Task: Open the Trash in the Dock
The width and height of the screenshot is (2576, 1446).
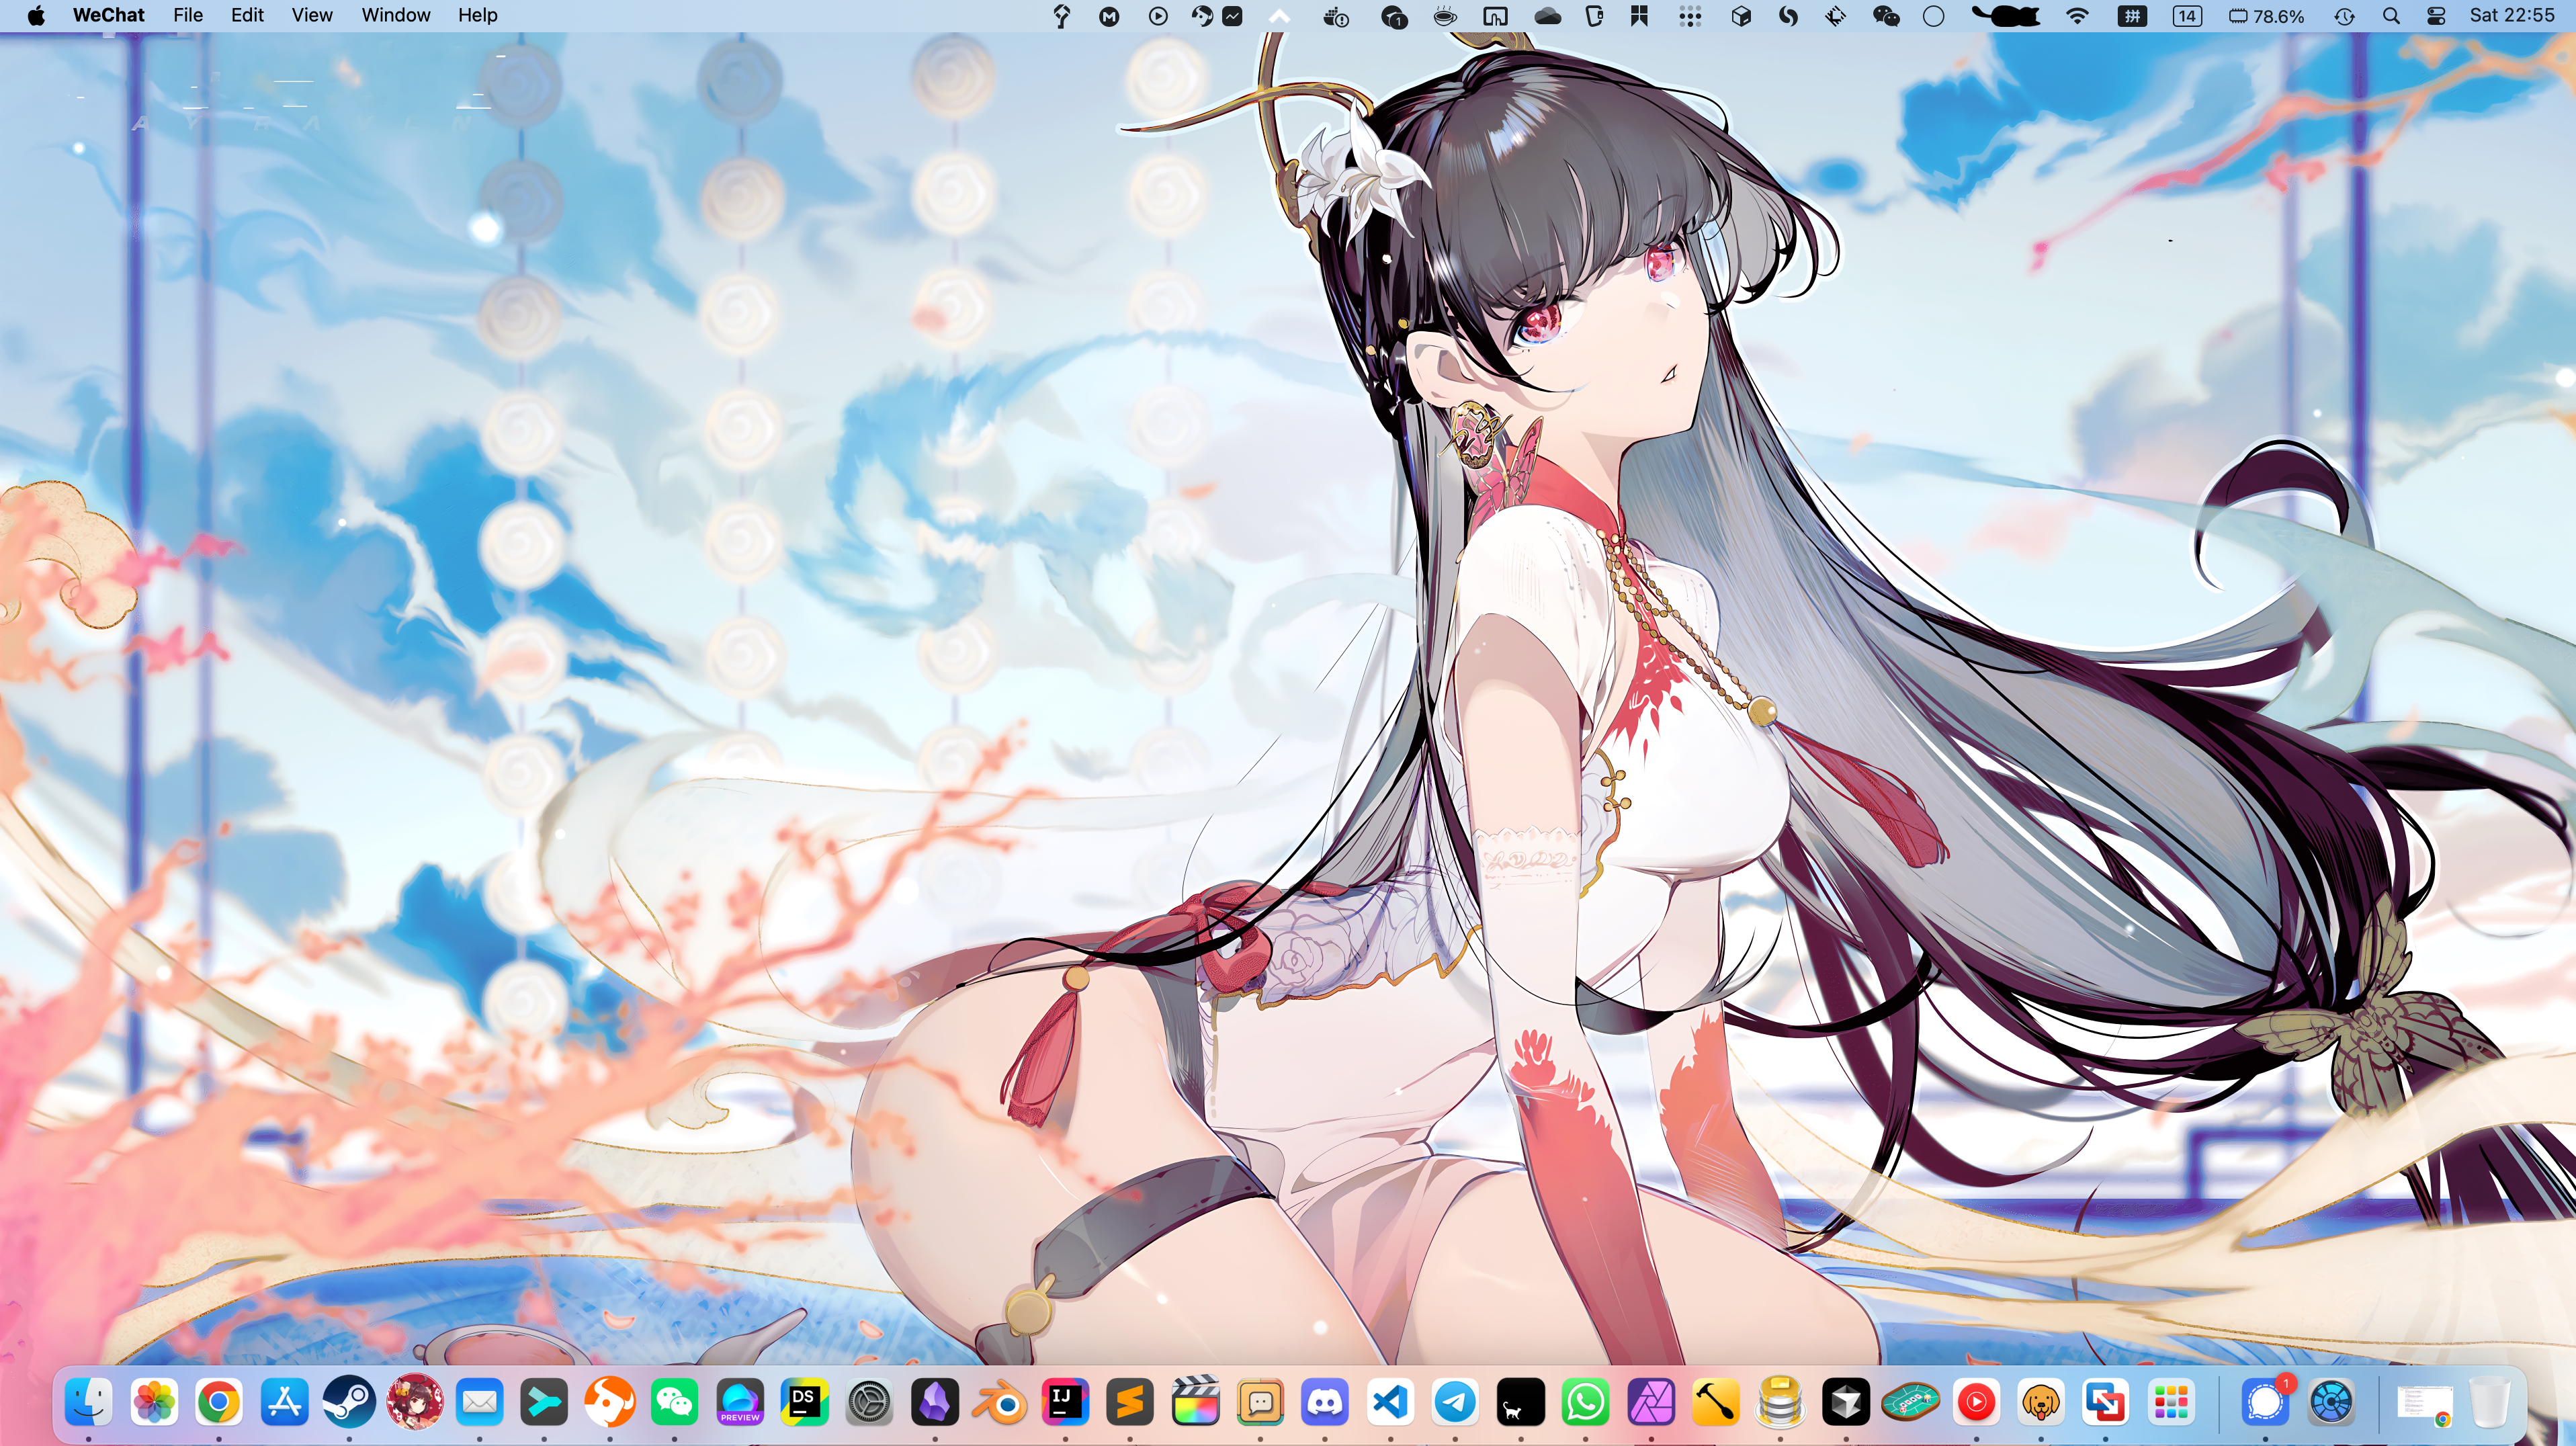Action: 2490,1402
